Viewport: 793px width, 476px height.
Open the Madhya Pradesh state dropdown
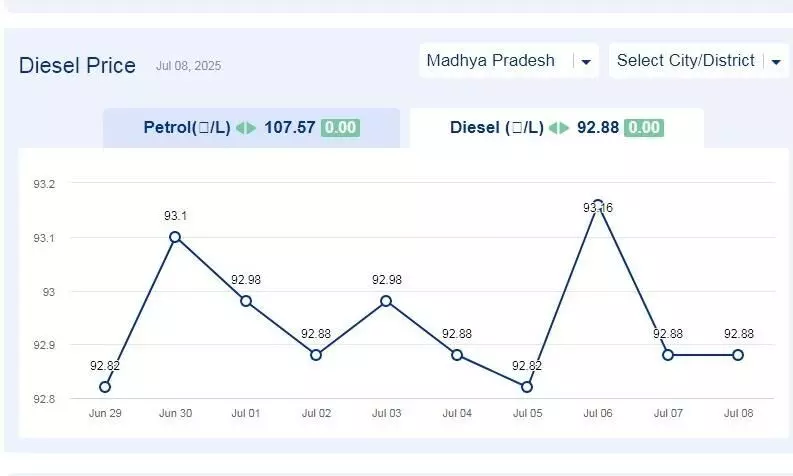pos(509,61)
